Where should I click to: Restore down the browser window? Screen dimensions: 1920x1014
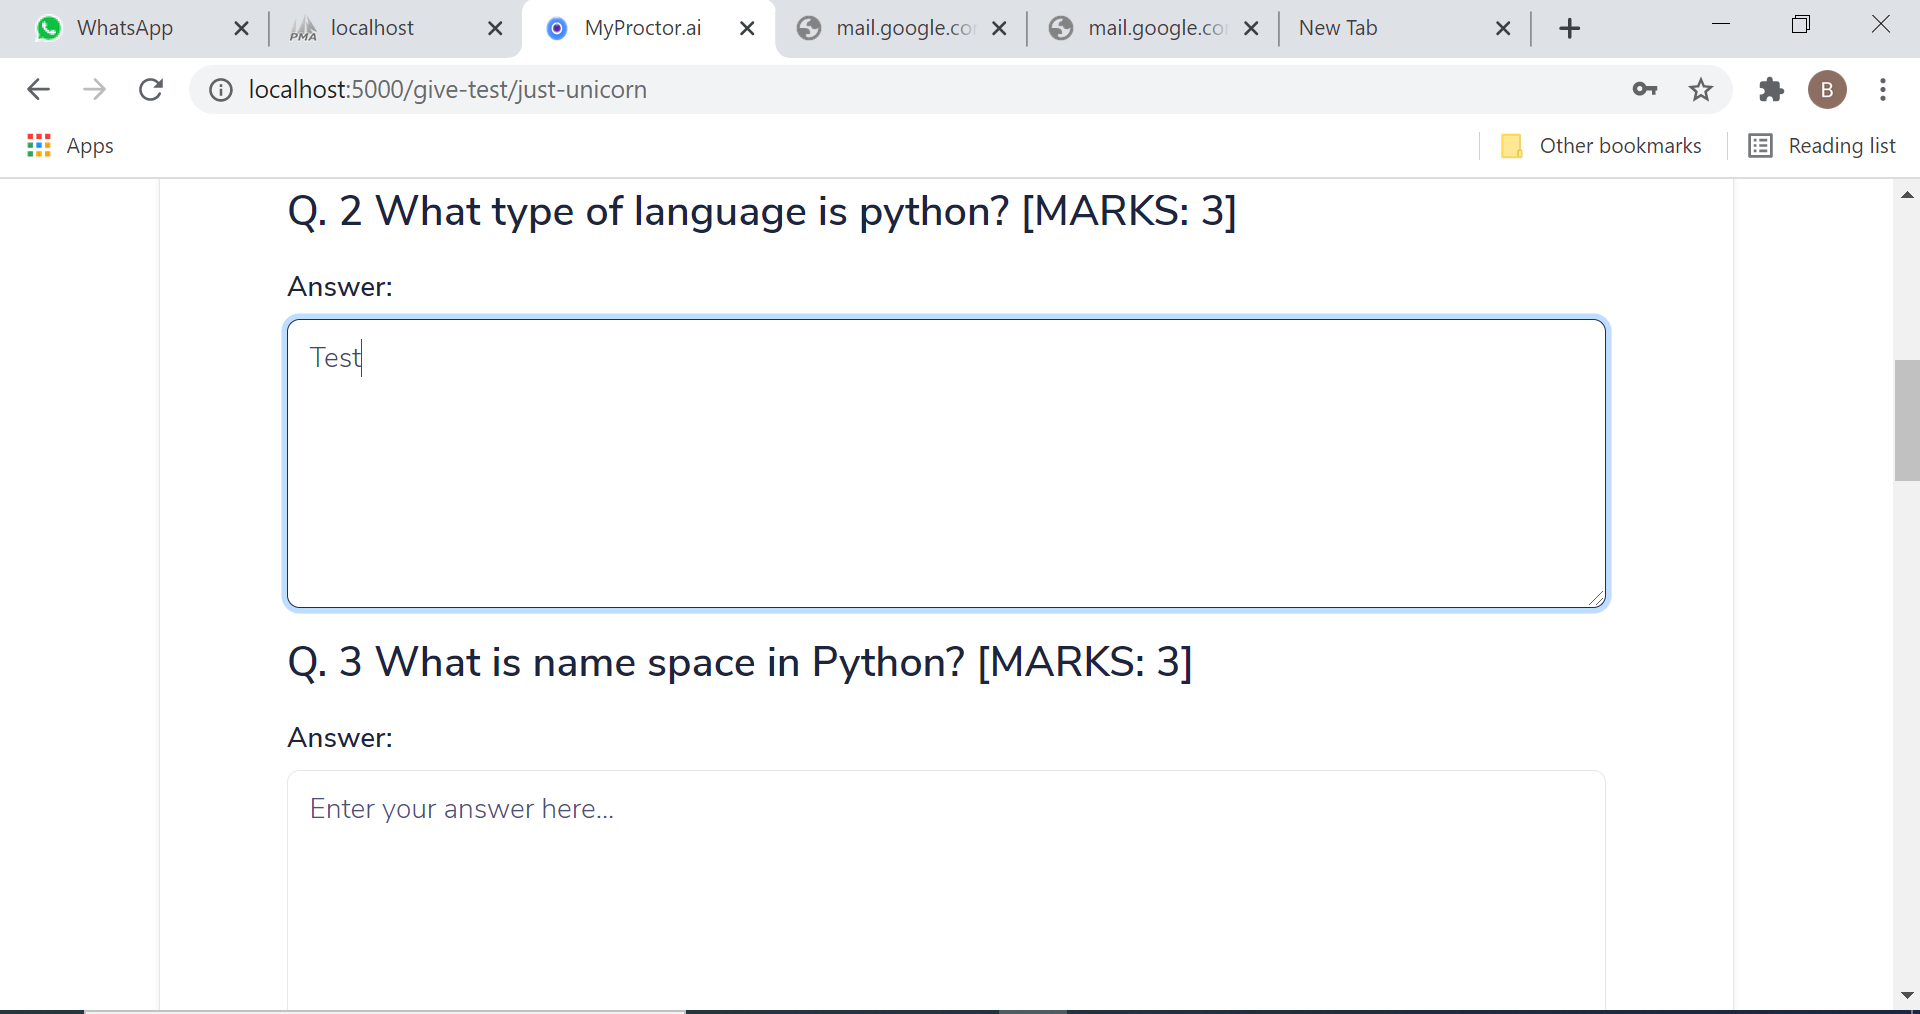pos(1801,24)
